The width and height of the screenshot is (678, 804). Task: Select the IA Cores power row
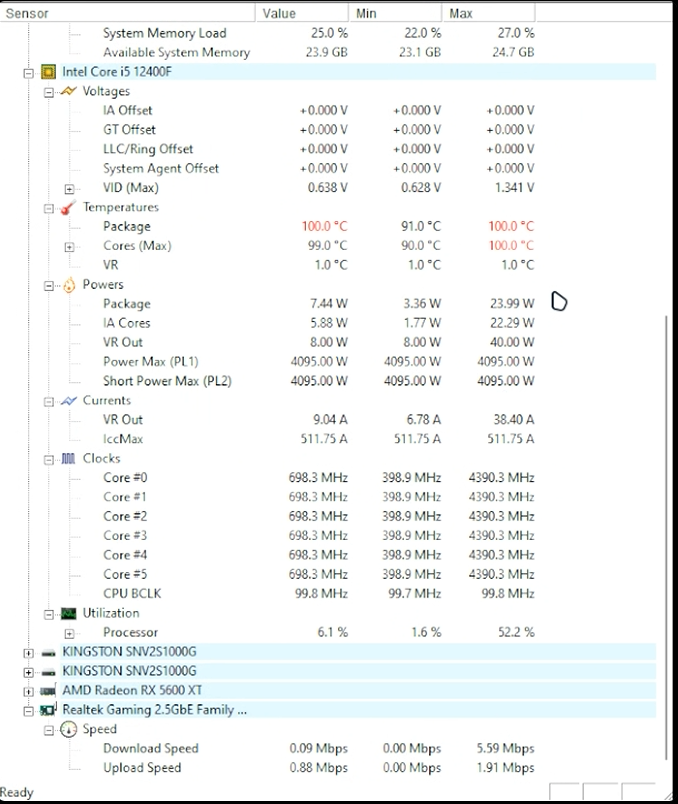point(318,323)
